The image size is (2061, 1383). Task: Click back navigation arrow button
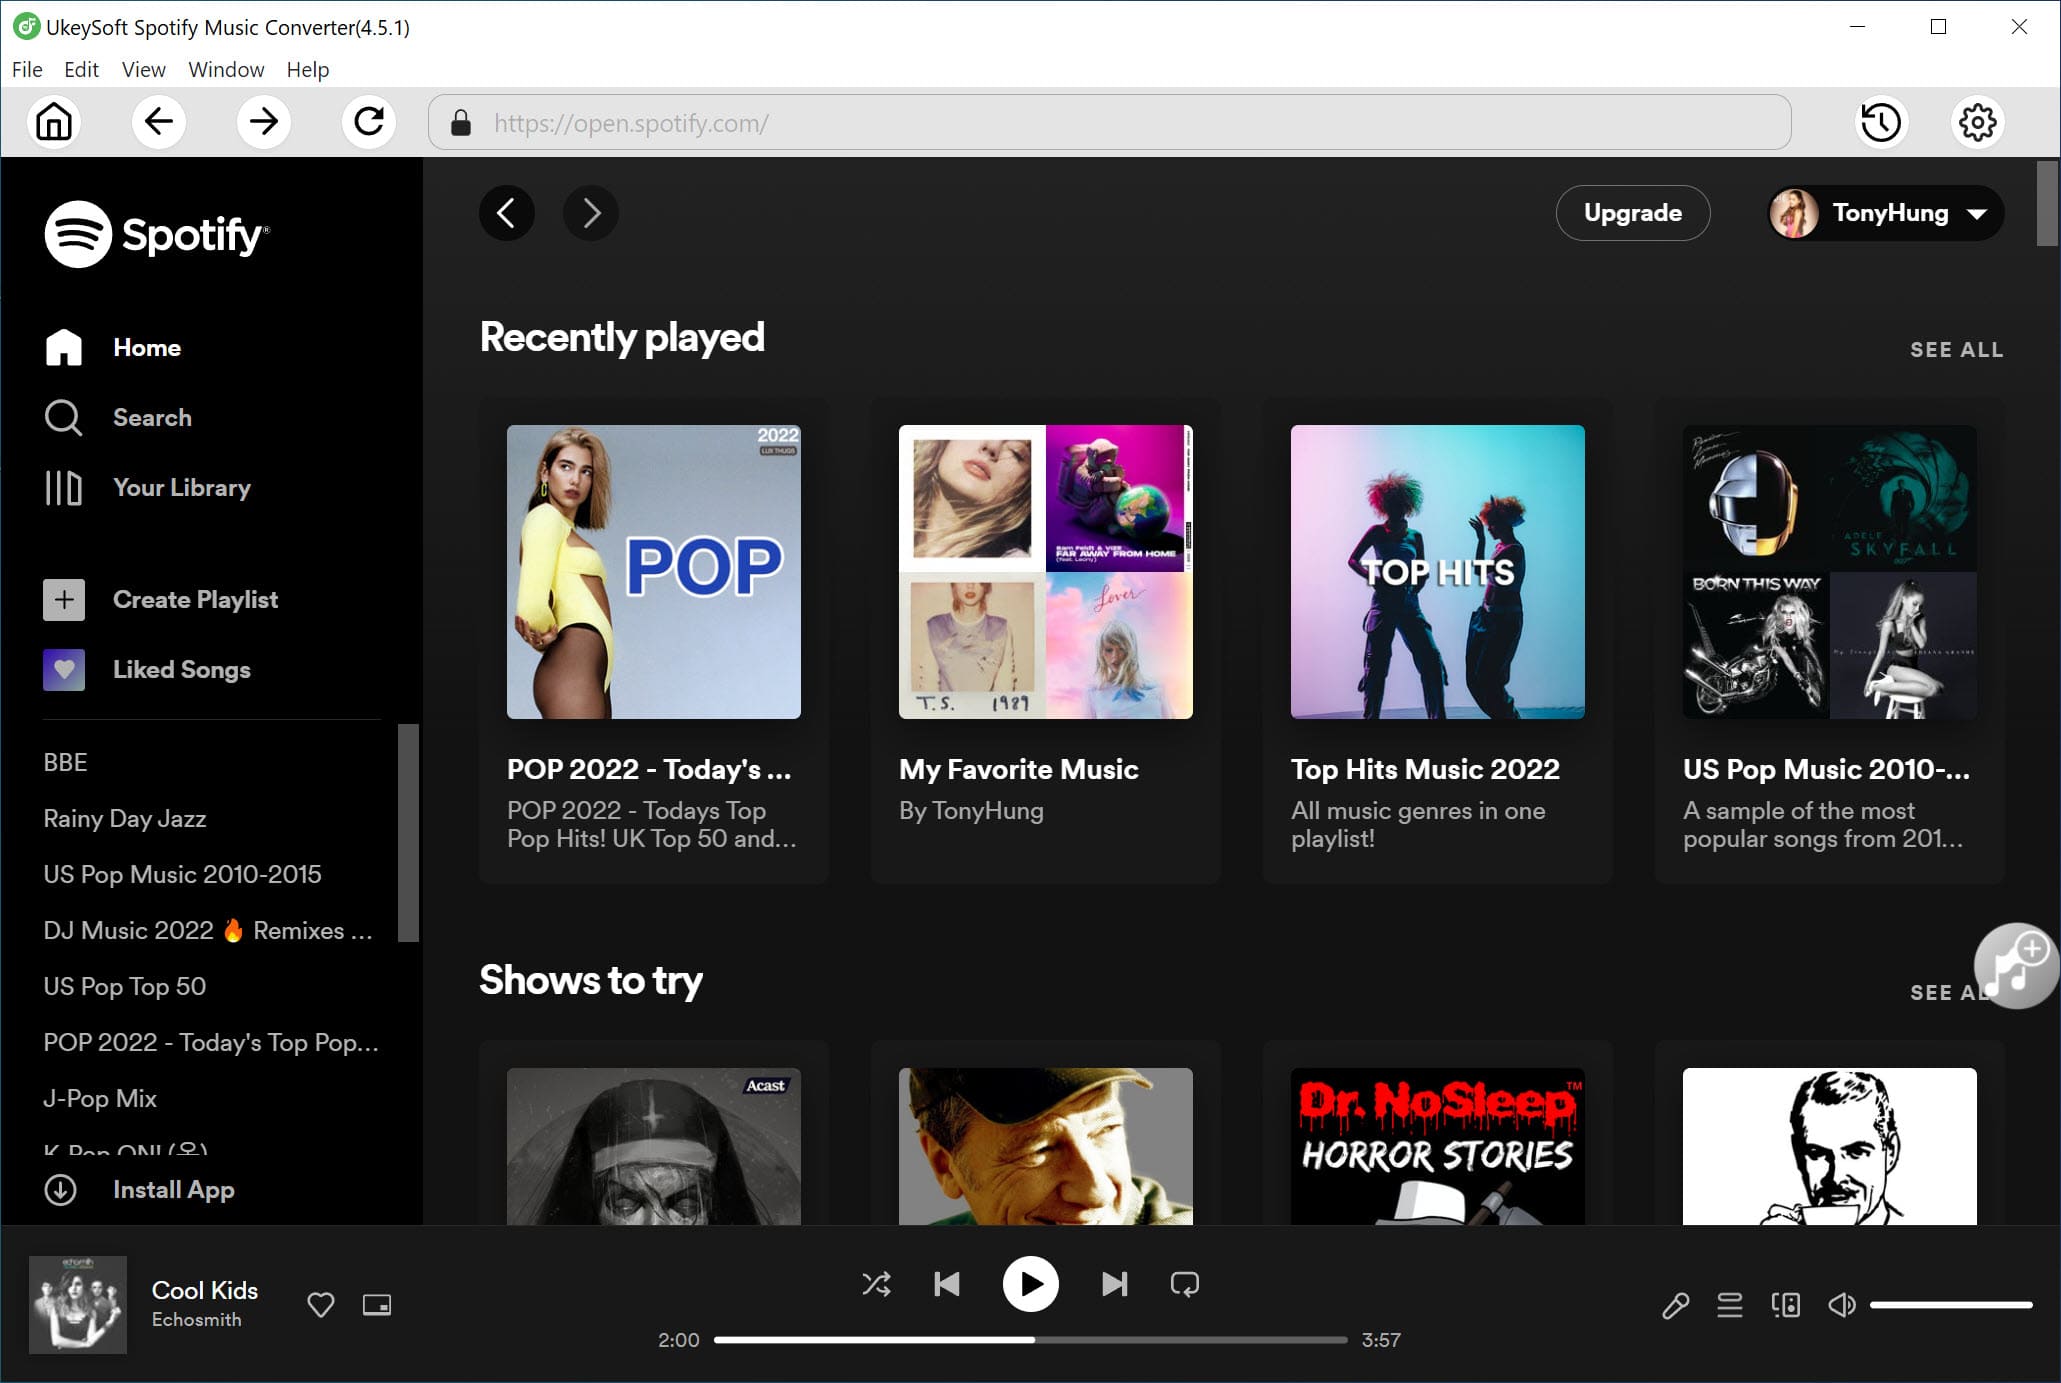(x=159, y=123)
